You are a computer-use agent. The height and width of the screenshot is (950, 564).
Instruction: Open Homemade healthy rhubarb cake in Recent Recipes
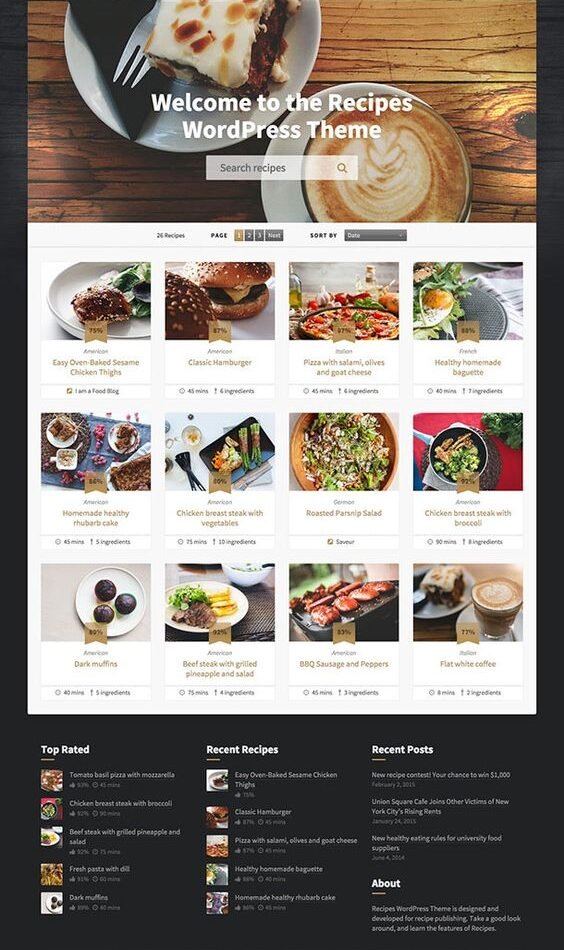(285, 897)
